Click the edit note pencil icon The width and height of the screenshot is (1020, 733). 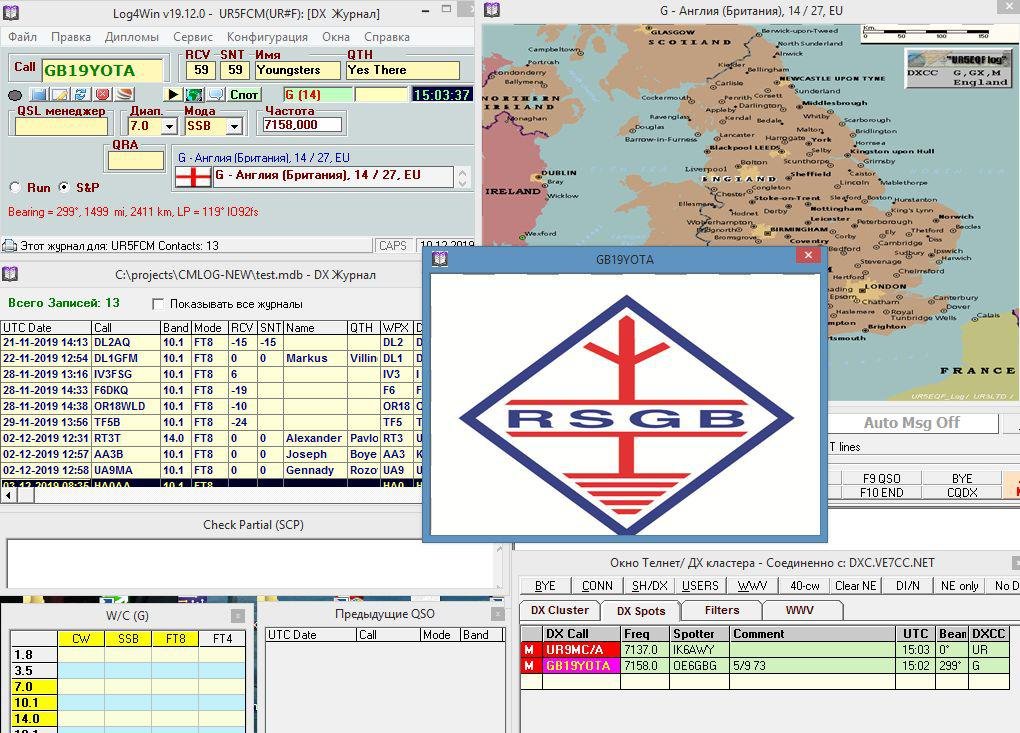(59, 94)
